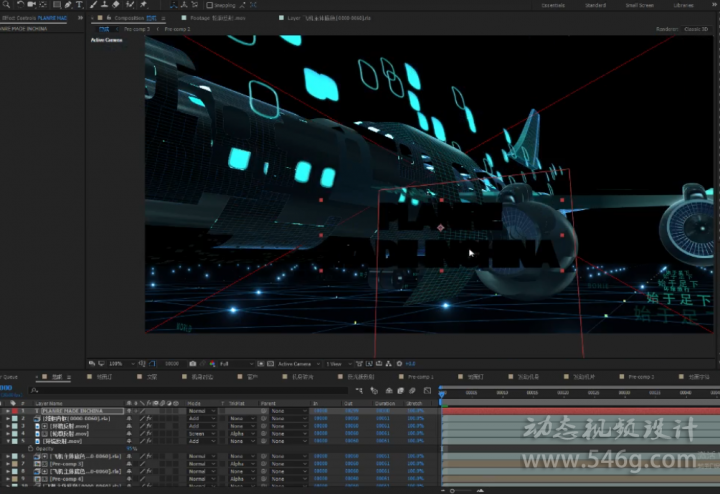Open the Active Camera view dropdown
Viewport: 720px width, 494px height.
298,364
